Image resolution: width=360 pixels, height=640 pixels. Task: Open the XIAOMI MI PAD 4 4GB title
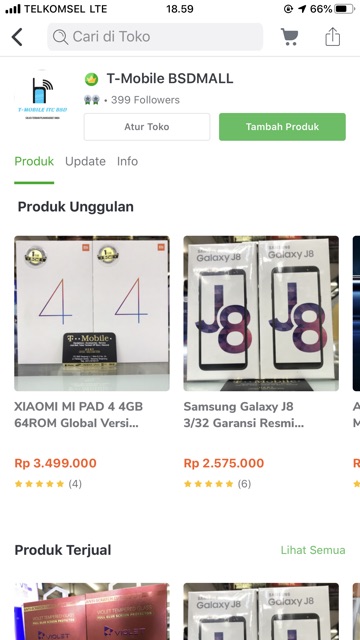tap(78, 415)
